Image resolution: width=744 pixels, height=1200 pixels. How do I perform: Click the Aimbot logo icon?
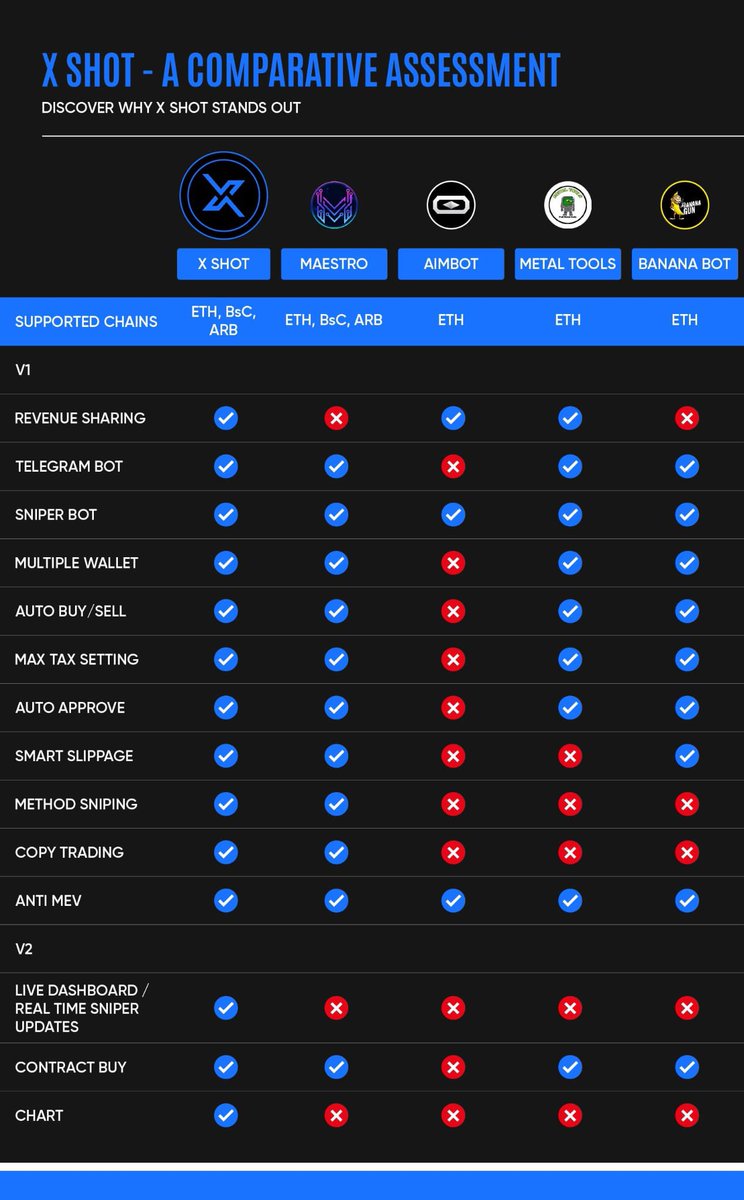point(451,205)
